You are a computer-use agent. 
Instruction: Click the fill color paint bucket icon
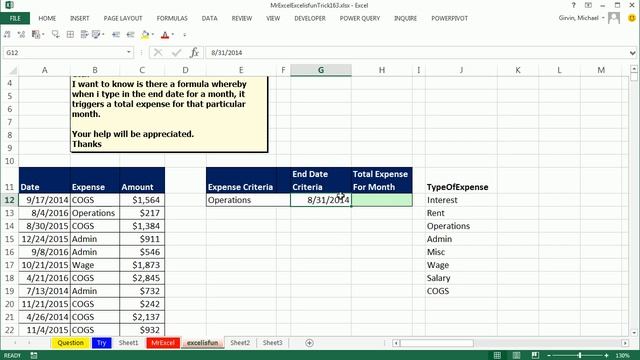tap(145, 35)
